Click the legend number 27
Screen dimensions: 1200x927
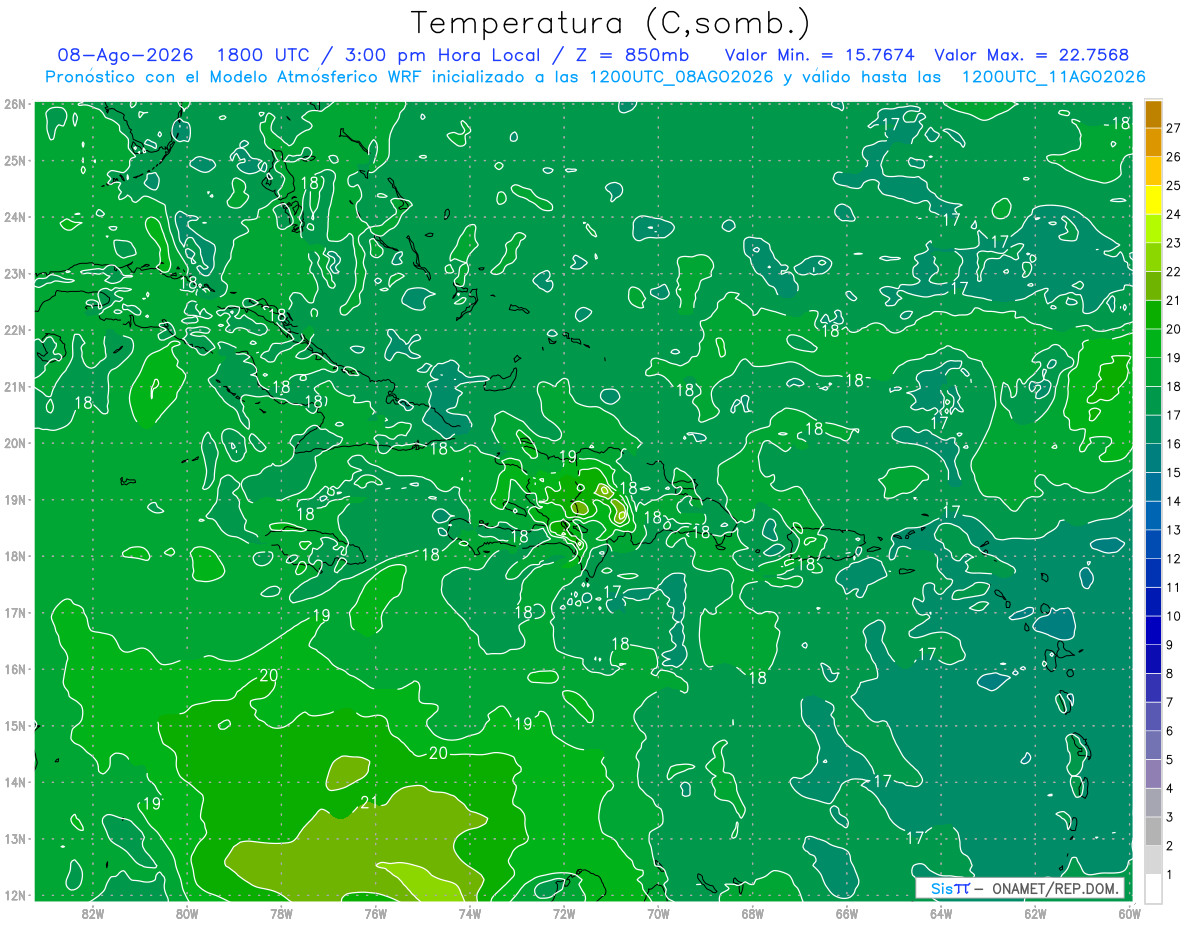point(1173,128)
